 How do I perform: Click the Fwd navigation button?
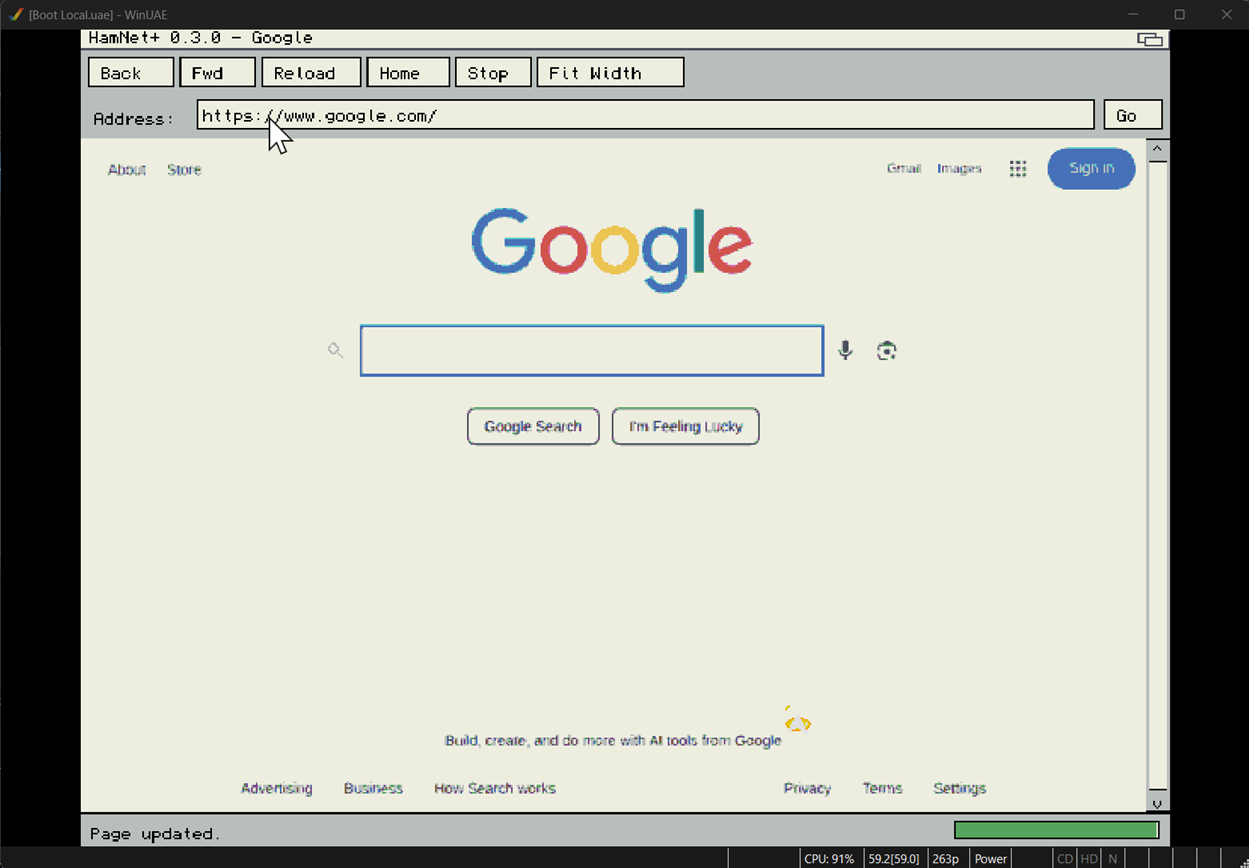click(x=217, y=73)
